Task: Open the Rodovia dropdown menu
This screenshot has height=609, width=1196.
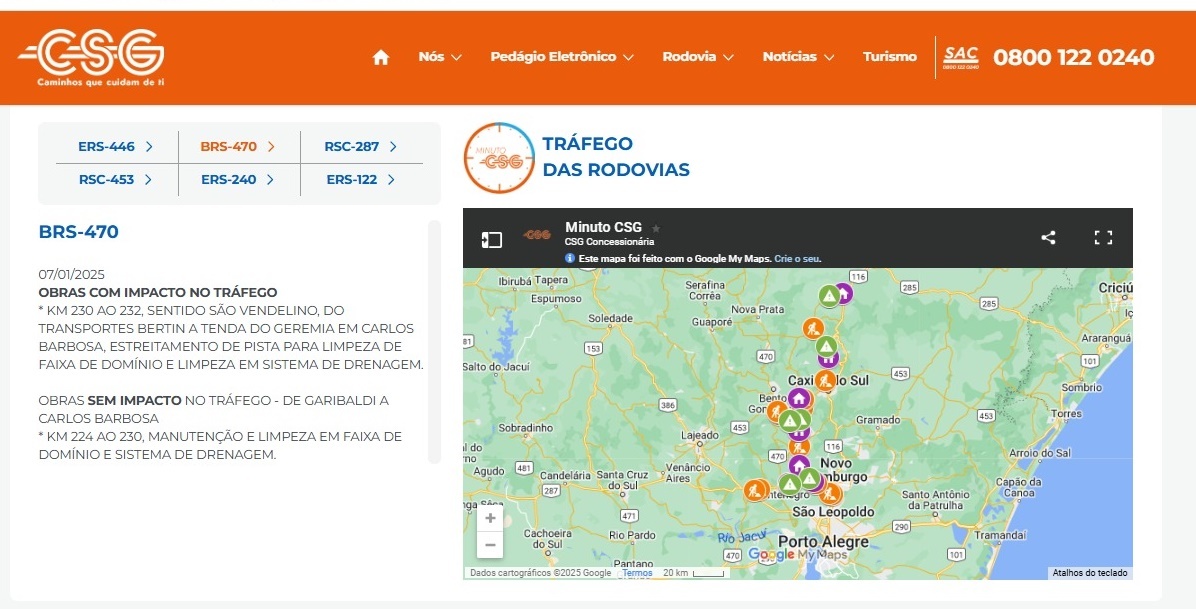Action: point(698,57)
